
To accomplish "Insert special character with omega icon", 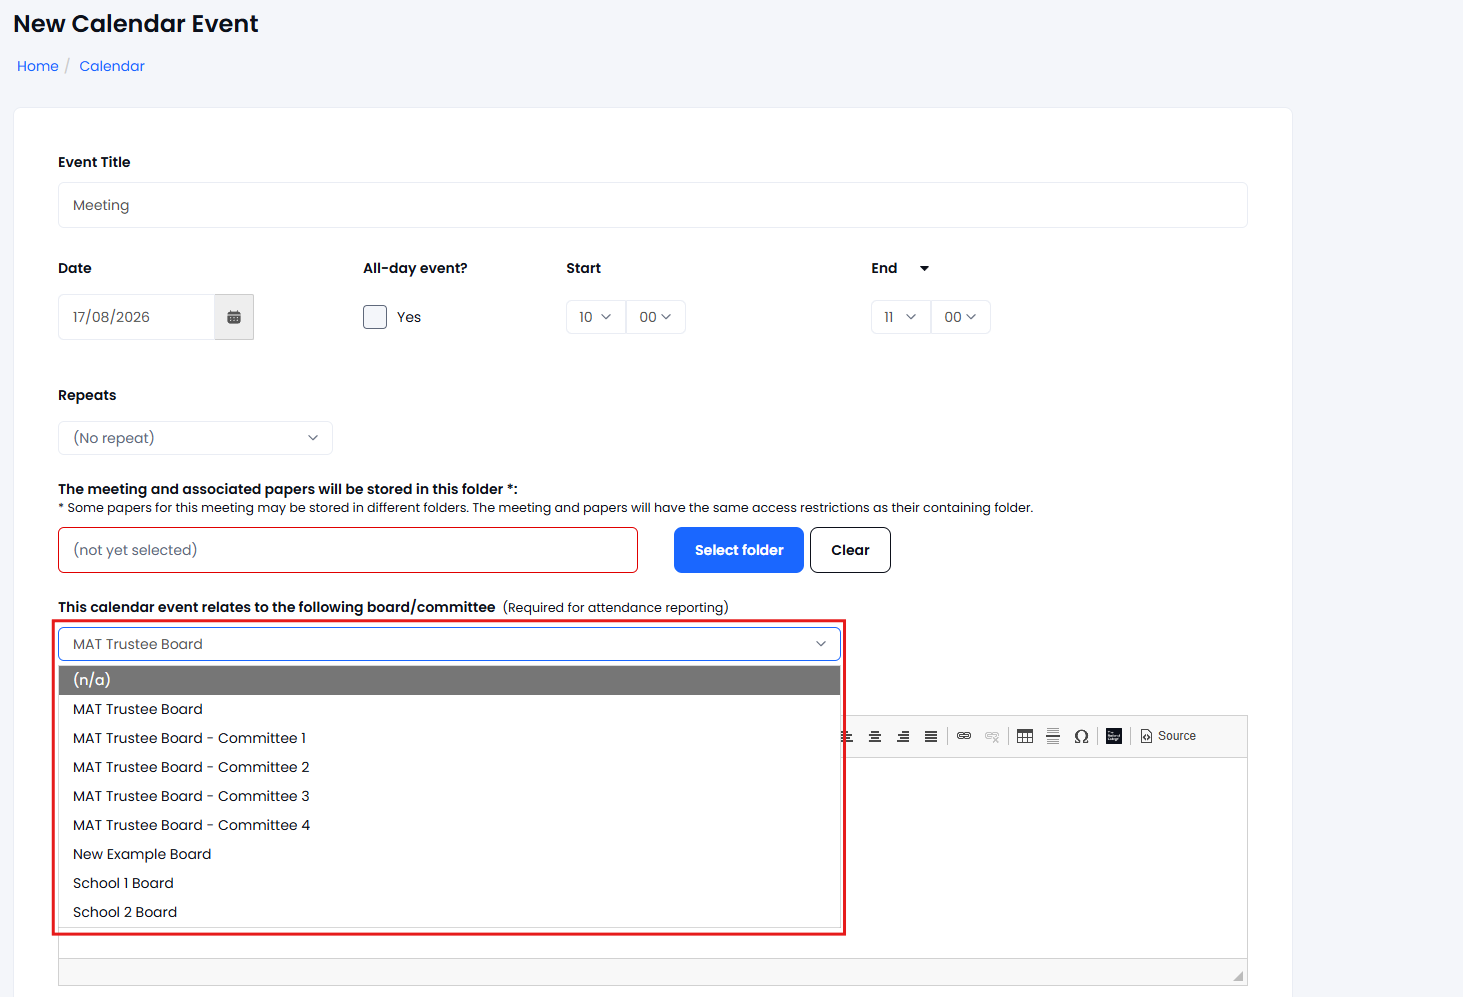I will click(1081, 736).
